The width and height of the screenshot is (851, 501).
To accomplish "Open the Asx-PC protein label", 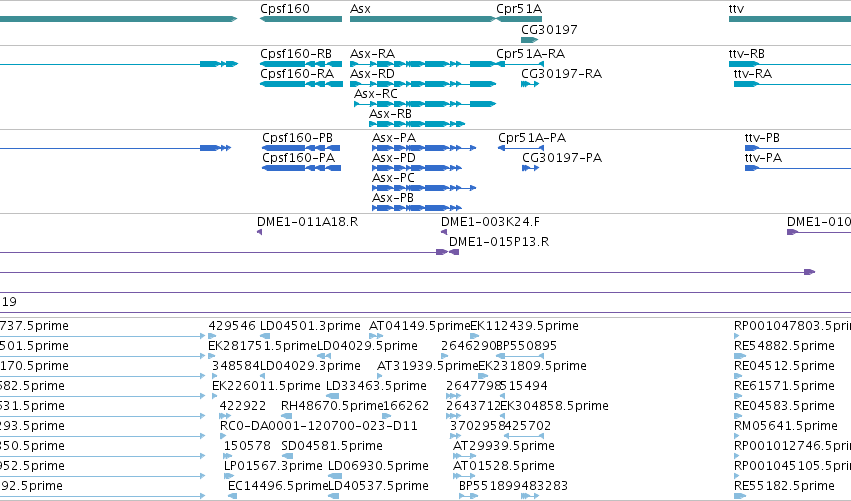I will click(393, 178).
